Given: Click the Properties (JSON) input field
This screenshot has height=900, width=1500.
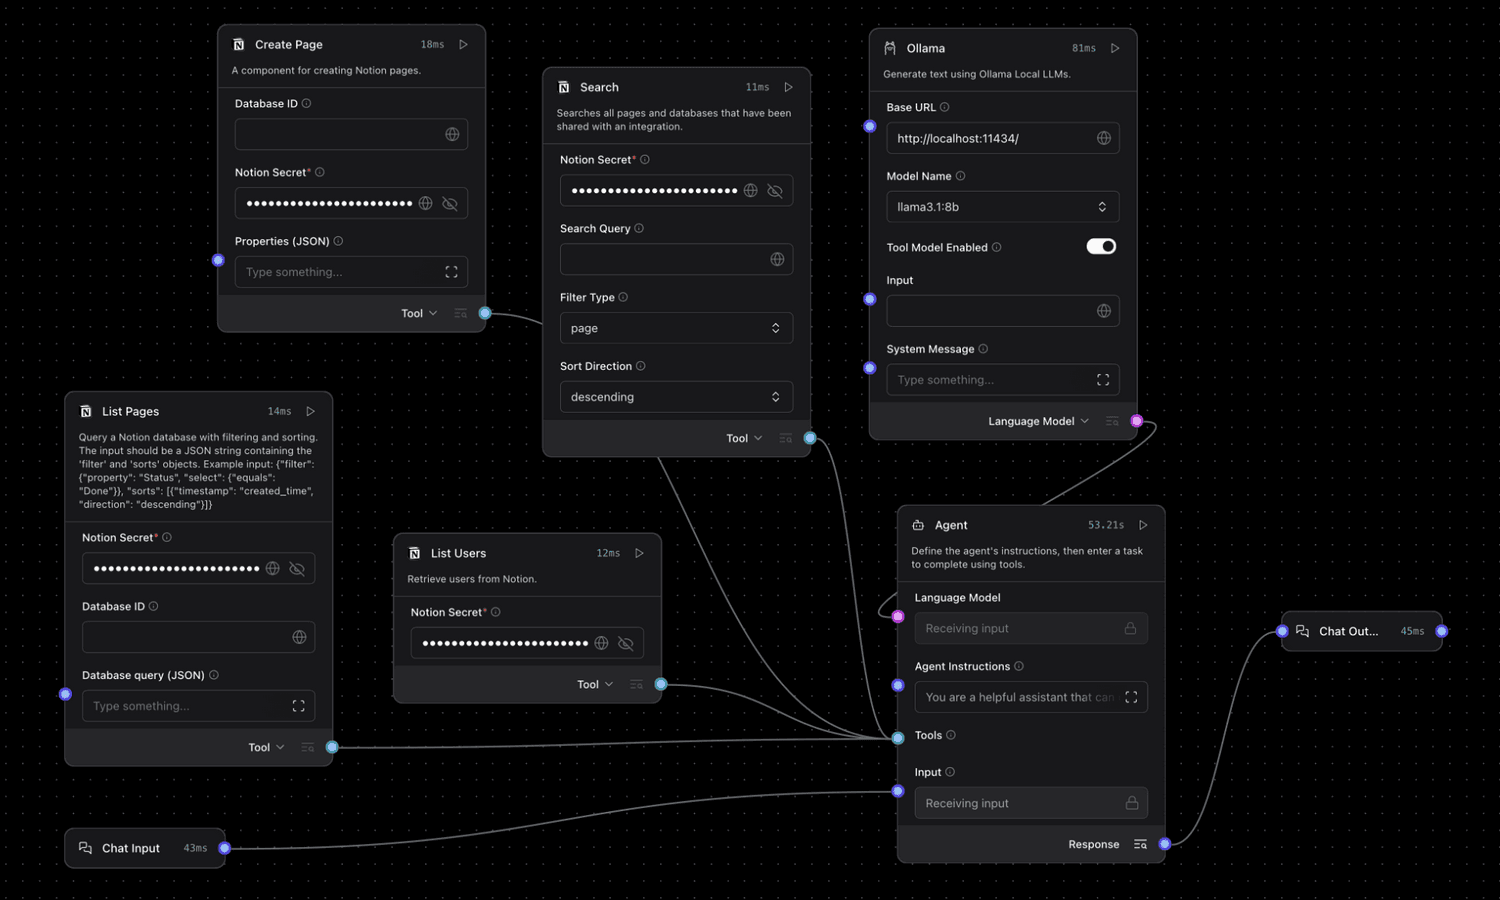Looking at the screenshot, I should click(x=351, y=272).
